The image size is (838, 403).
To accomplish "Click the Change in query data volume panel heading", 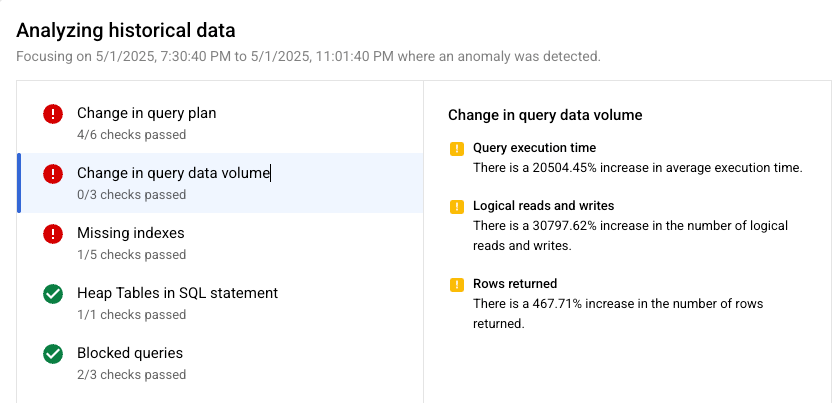I will 545,115.
